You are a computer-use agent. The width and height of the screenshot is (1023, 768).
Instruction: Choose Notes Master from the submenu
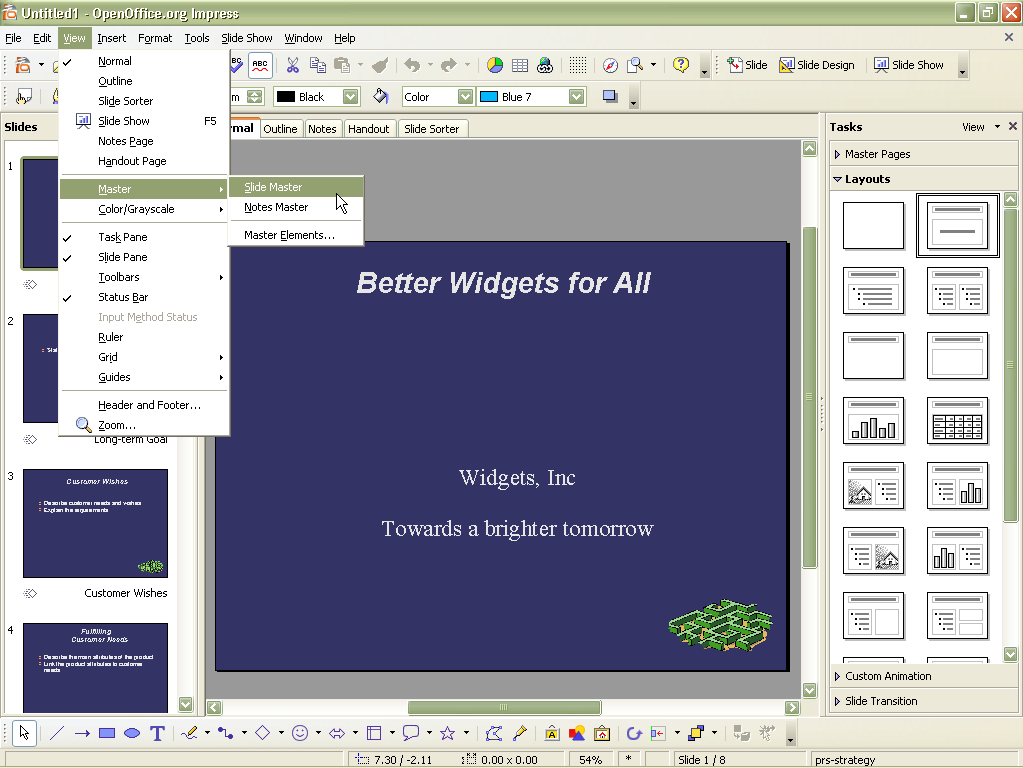tap(296, 207)
